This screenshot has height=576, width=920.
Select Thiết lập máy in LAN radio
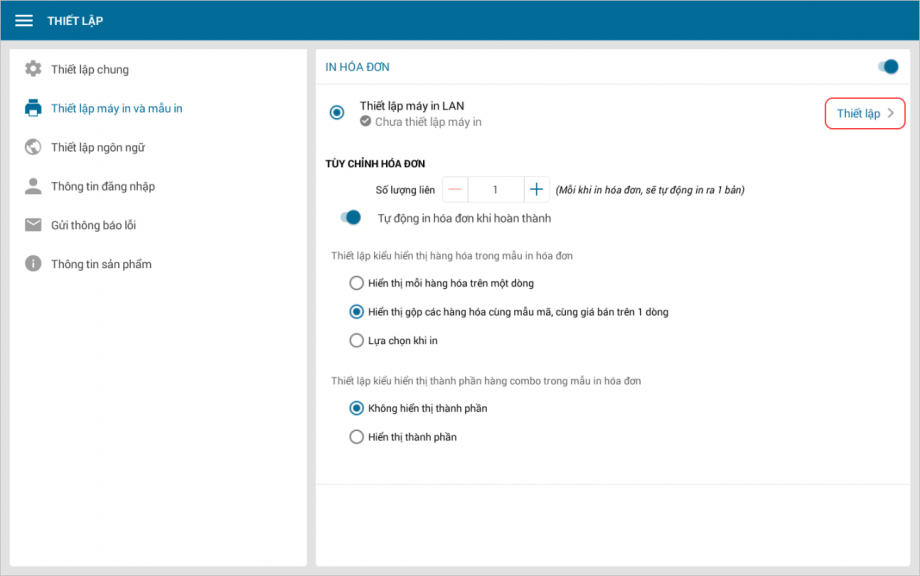[x=337, y=113]
